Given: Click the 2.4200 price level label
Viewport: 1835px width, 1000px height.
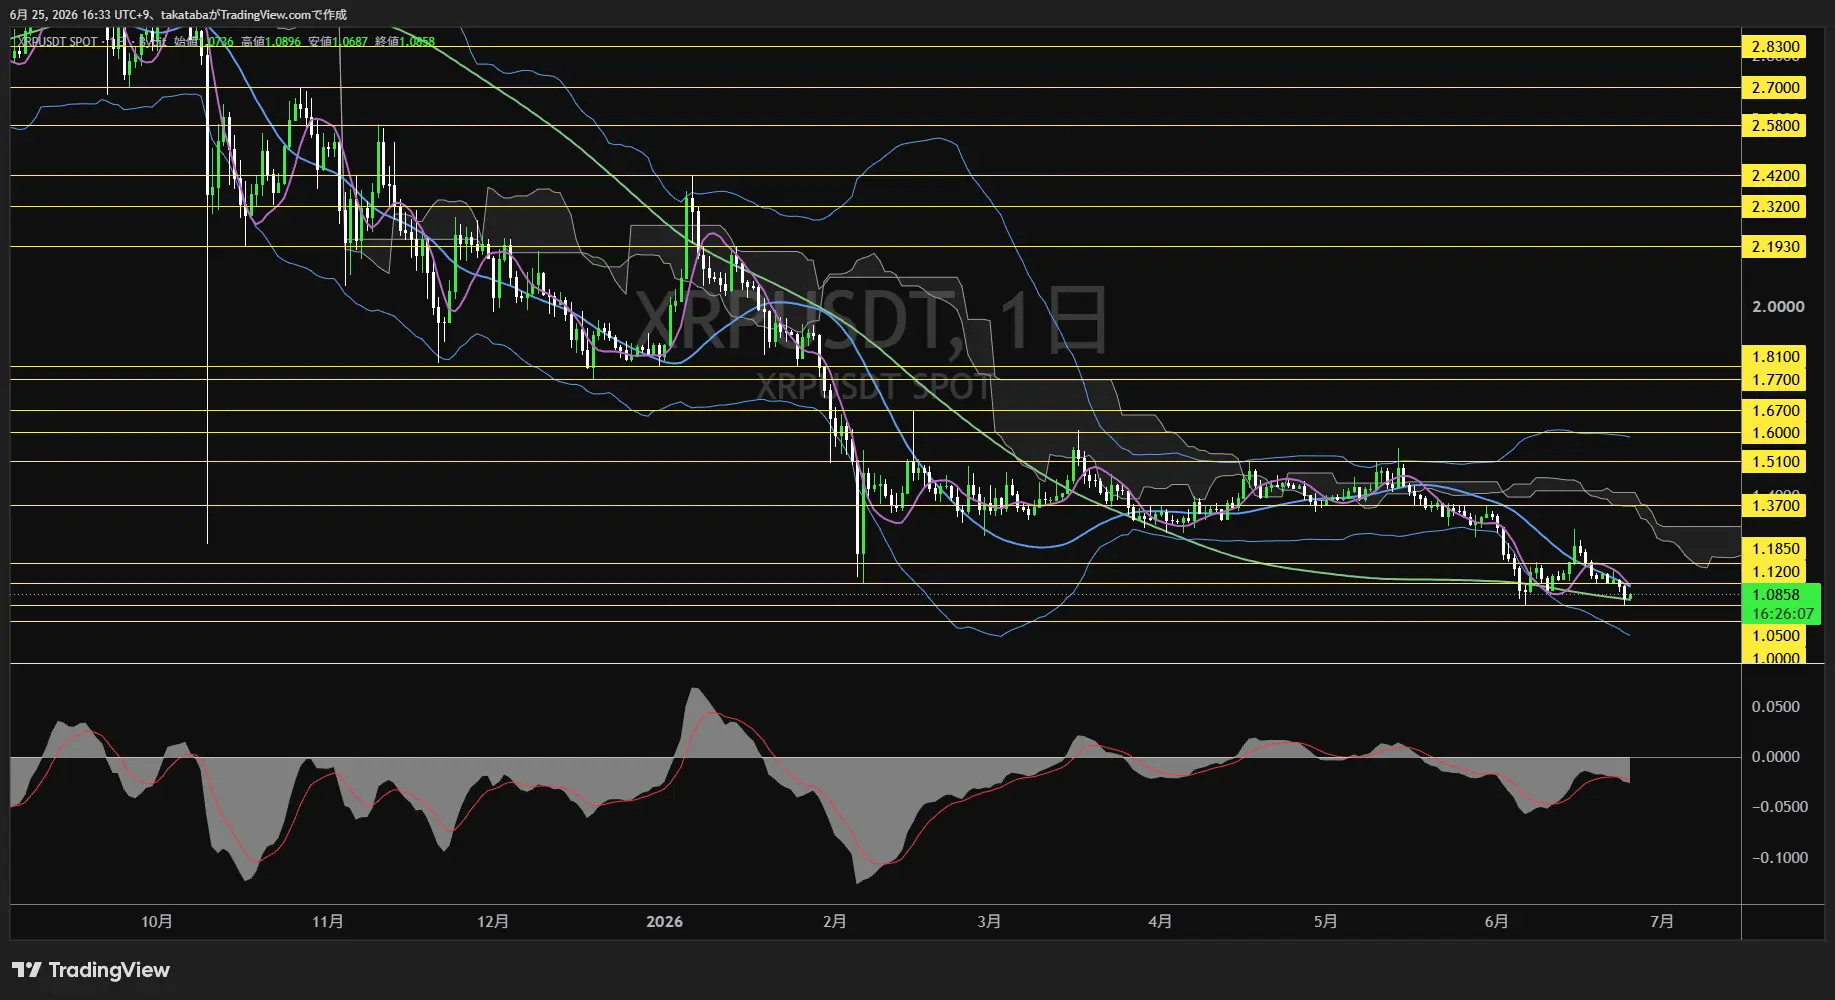Looking at the screenshot, I should tap(1775, 176).
